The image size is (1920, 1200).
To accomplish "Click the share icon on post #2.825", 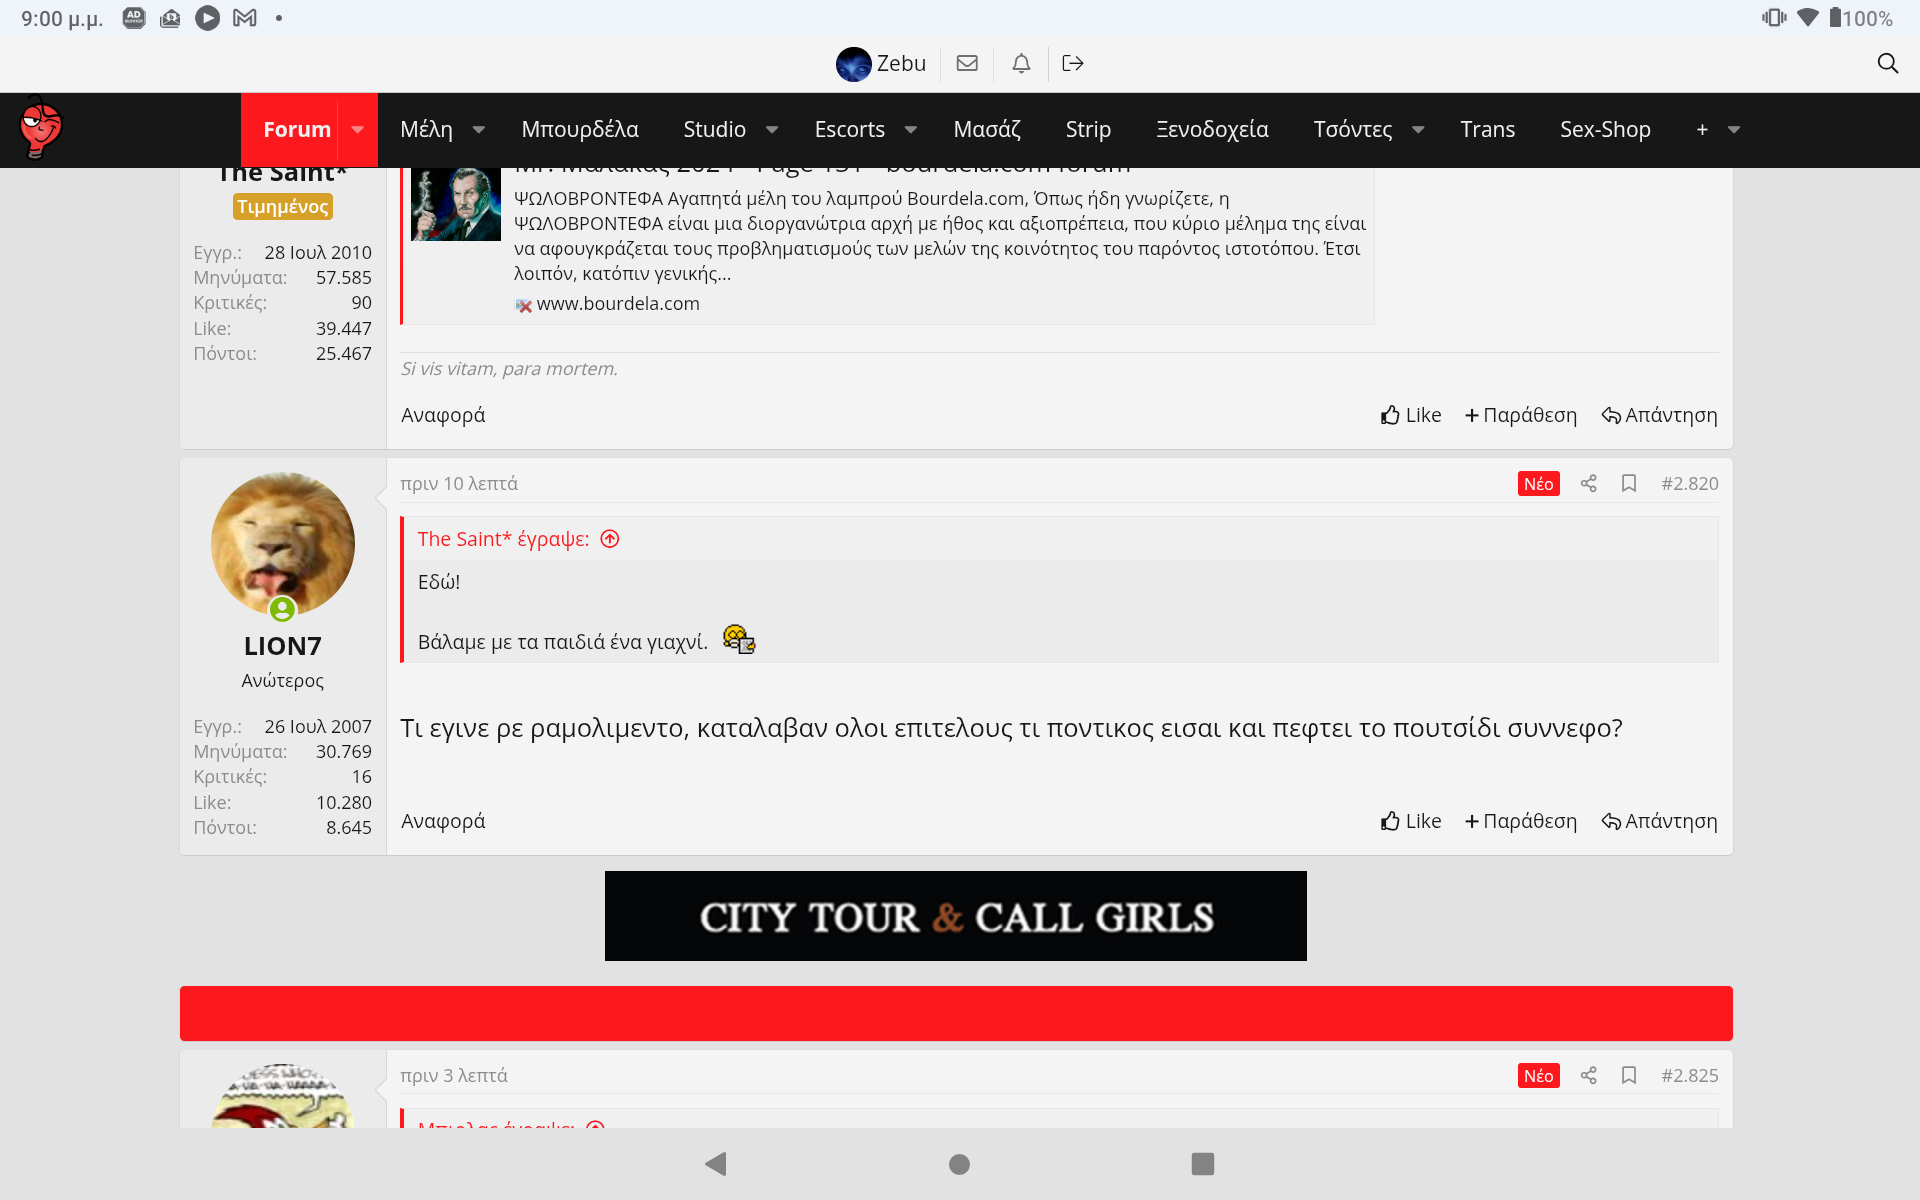I will point(1588,1076).
